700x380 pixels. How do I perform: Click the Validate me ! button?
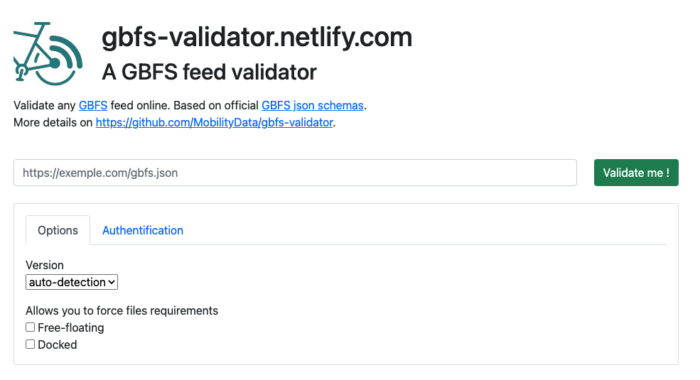(636, 173)
